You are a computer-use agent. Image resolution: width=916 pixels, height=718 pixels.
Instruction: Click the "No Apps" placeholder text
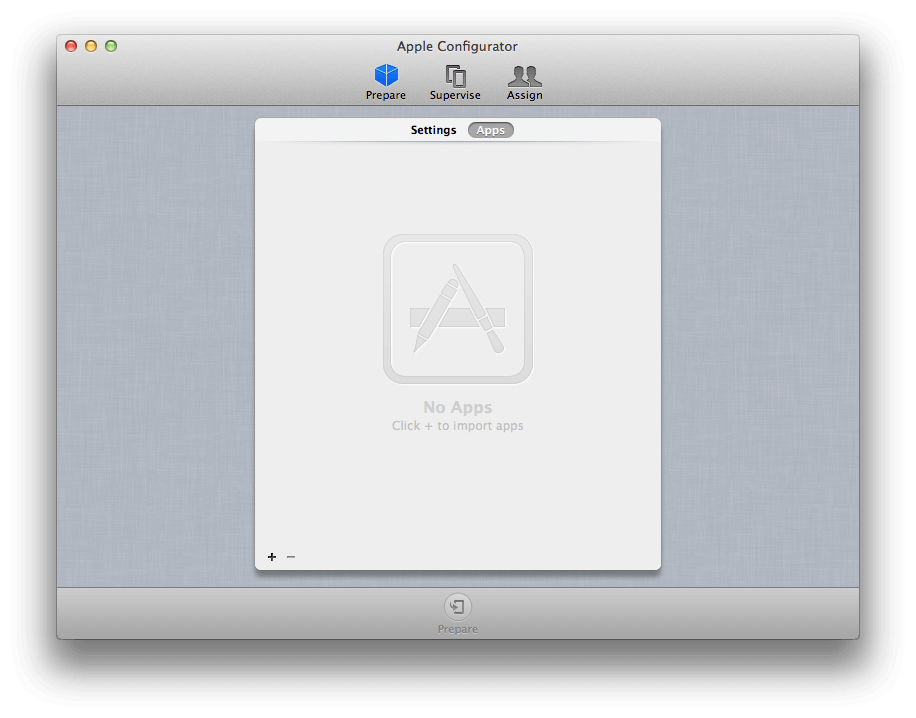pos(458,407)
